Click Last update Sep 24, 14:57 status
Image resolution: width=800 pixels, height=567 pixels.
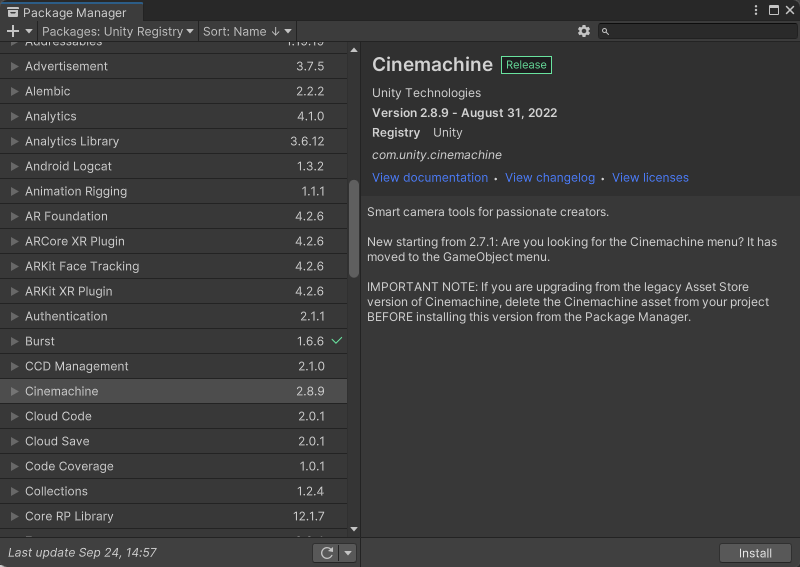point(82,553)
